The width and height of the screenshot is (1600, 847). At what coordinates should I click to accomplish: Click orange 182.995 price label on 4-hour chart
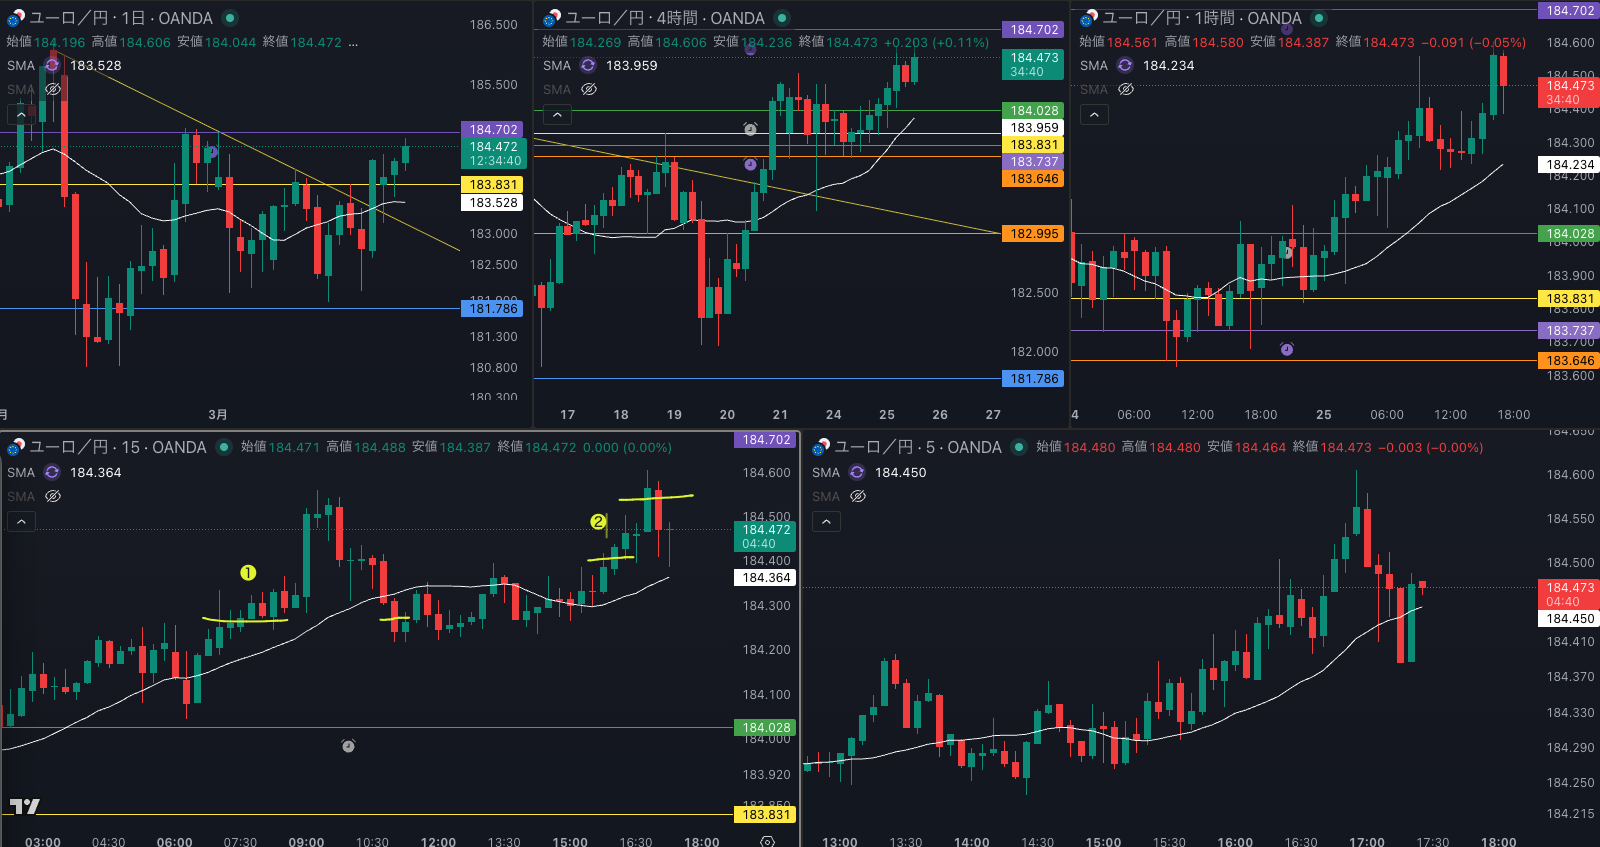(x=1033, y=233)
